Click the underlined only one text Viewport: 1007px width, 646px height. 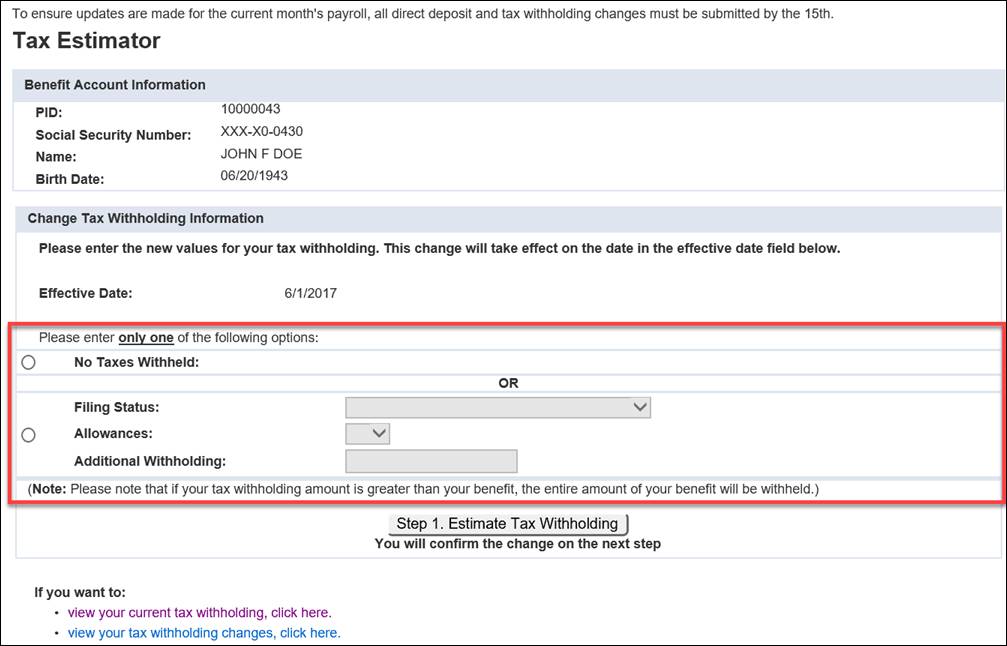coord(146,338)
